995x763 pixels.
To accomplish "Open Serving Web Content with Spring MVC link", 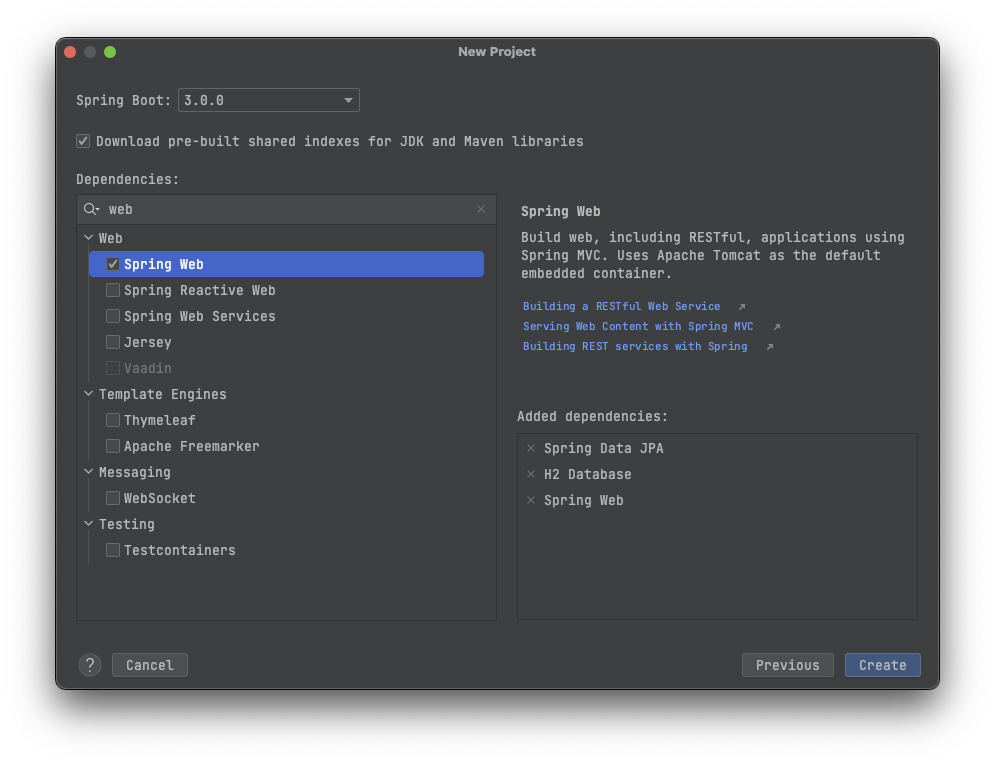I will (x=638, y=326).
